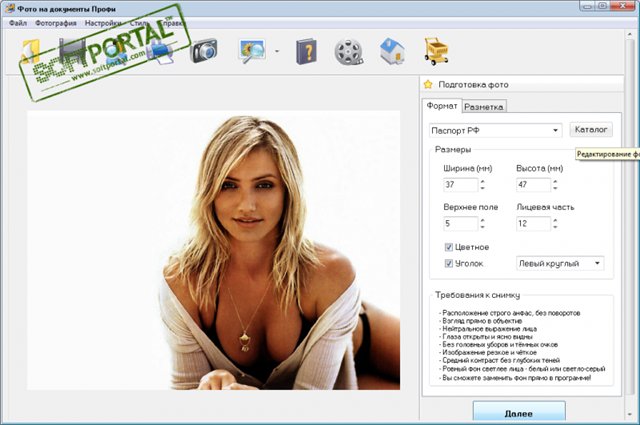Click requirement line 'Изображение резкое и чёткое'
Image resolution: width=640 pixels, height=425 pixels.
489,352
